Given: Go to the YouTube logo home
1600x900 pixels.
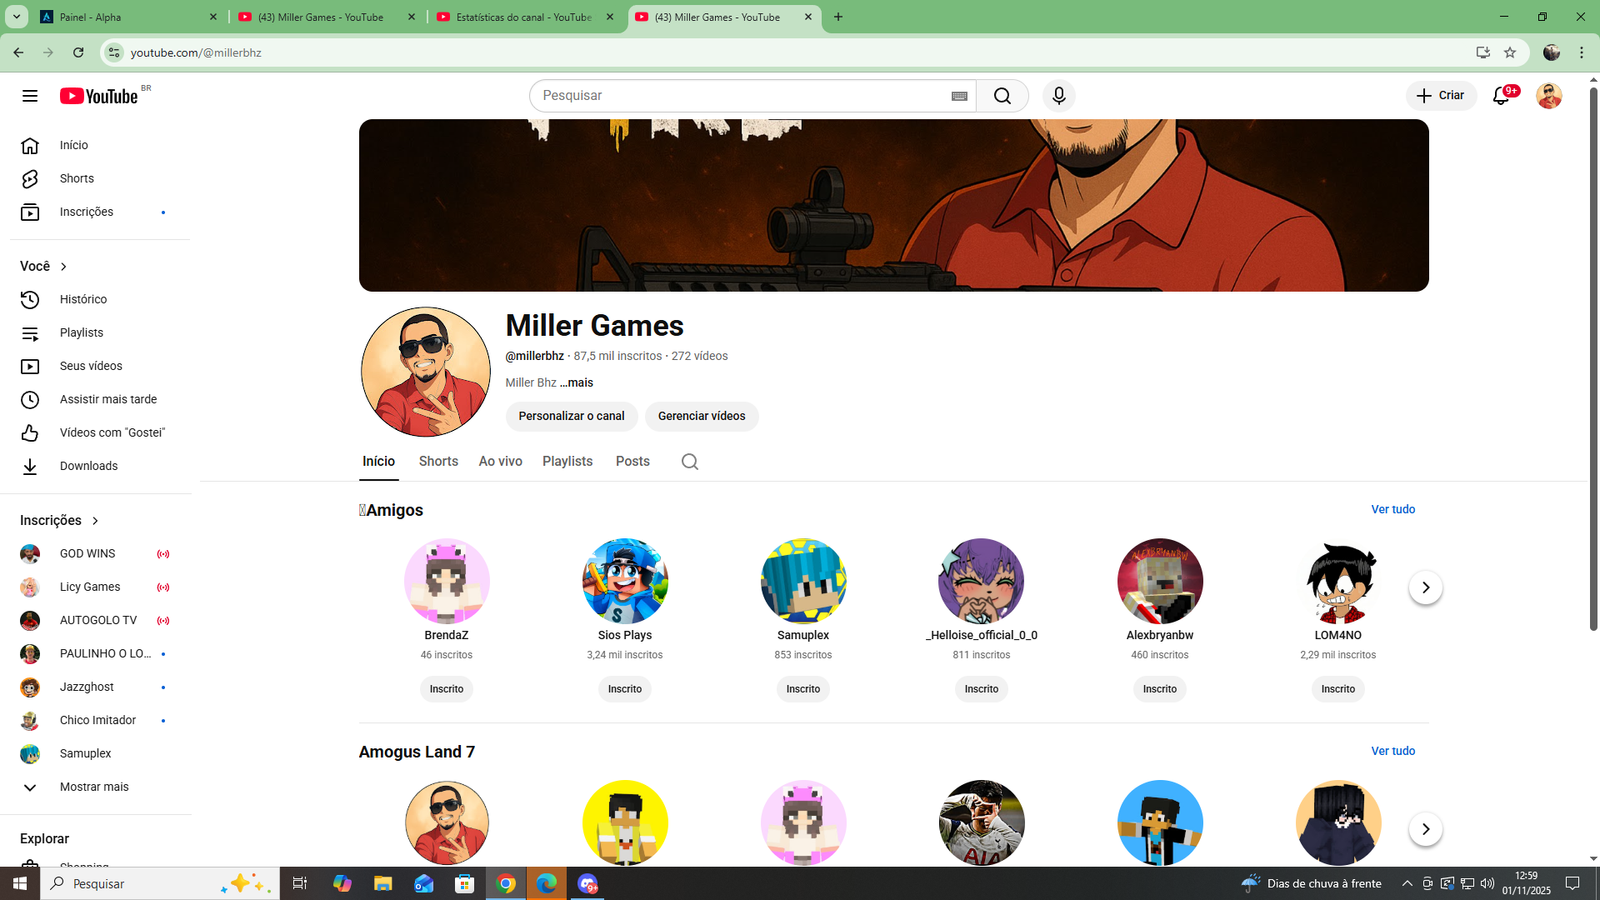Looking at the screenshot, I should tap(99, 96).
